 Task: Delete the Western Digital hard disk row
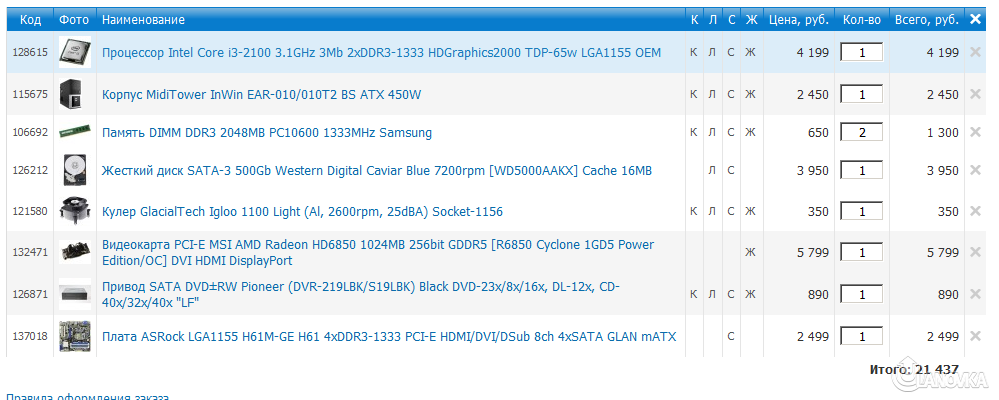click(x=975, y=171)
